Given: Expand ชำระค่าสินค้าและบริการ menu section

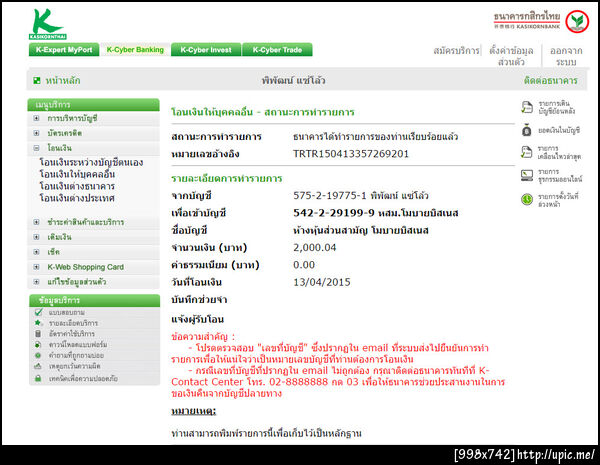Looking at the screenshot, I should 36,222.
